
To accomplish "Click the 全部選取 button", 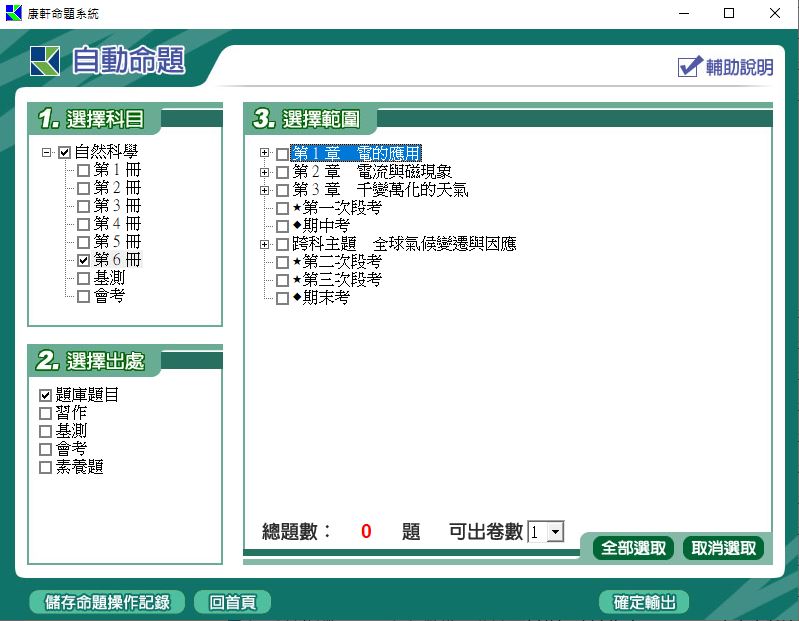I will point(634,548).
